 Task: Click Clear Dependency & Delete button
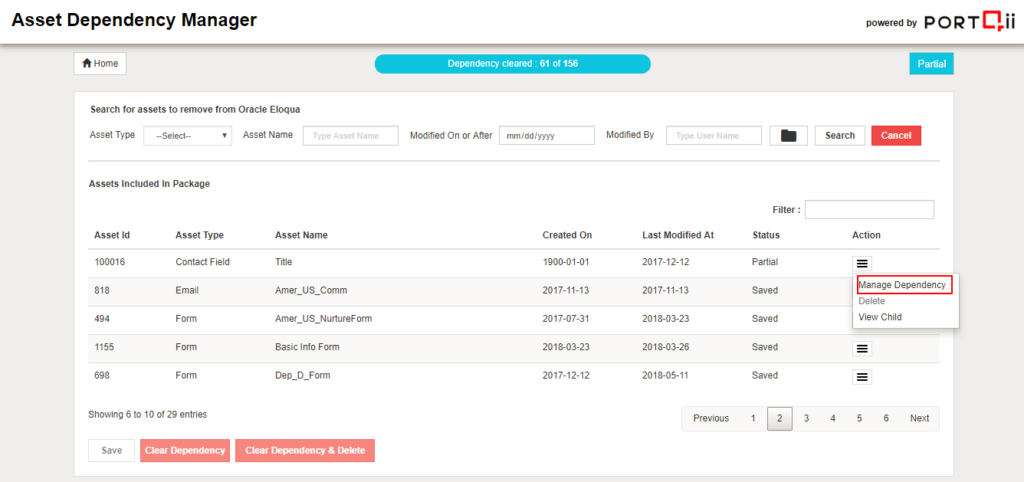point(305,451)
